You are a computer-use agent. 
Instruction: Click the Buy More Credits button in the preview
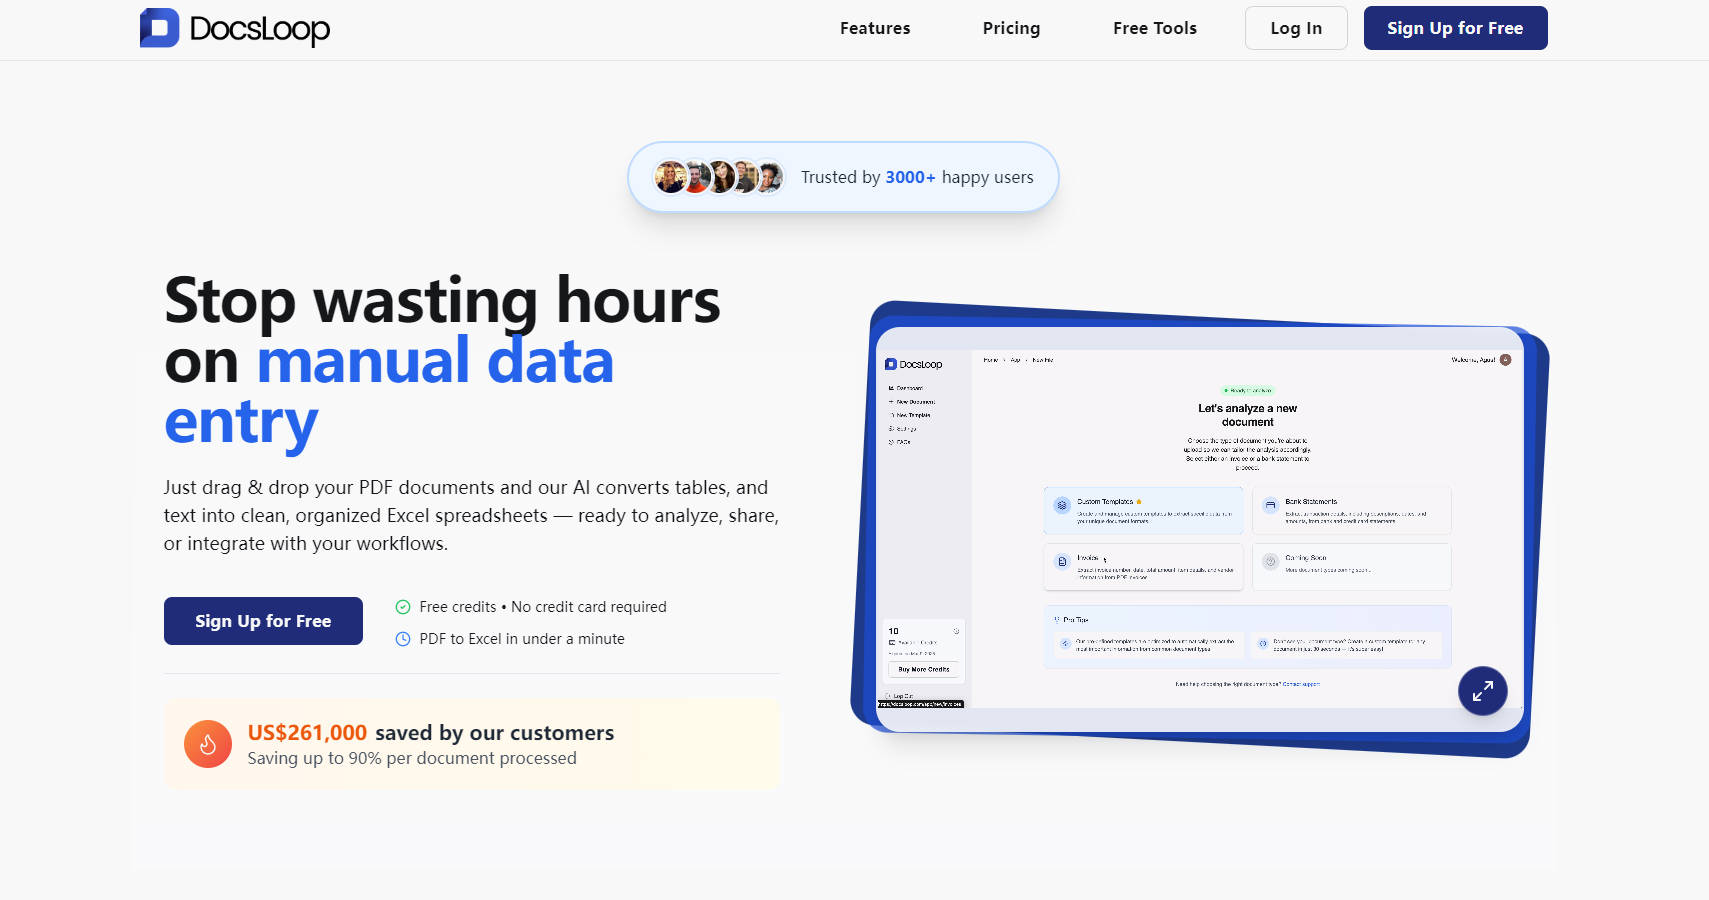[x=924, y=669]
